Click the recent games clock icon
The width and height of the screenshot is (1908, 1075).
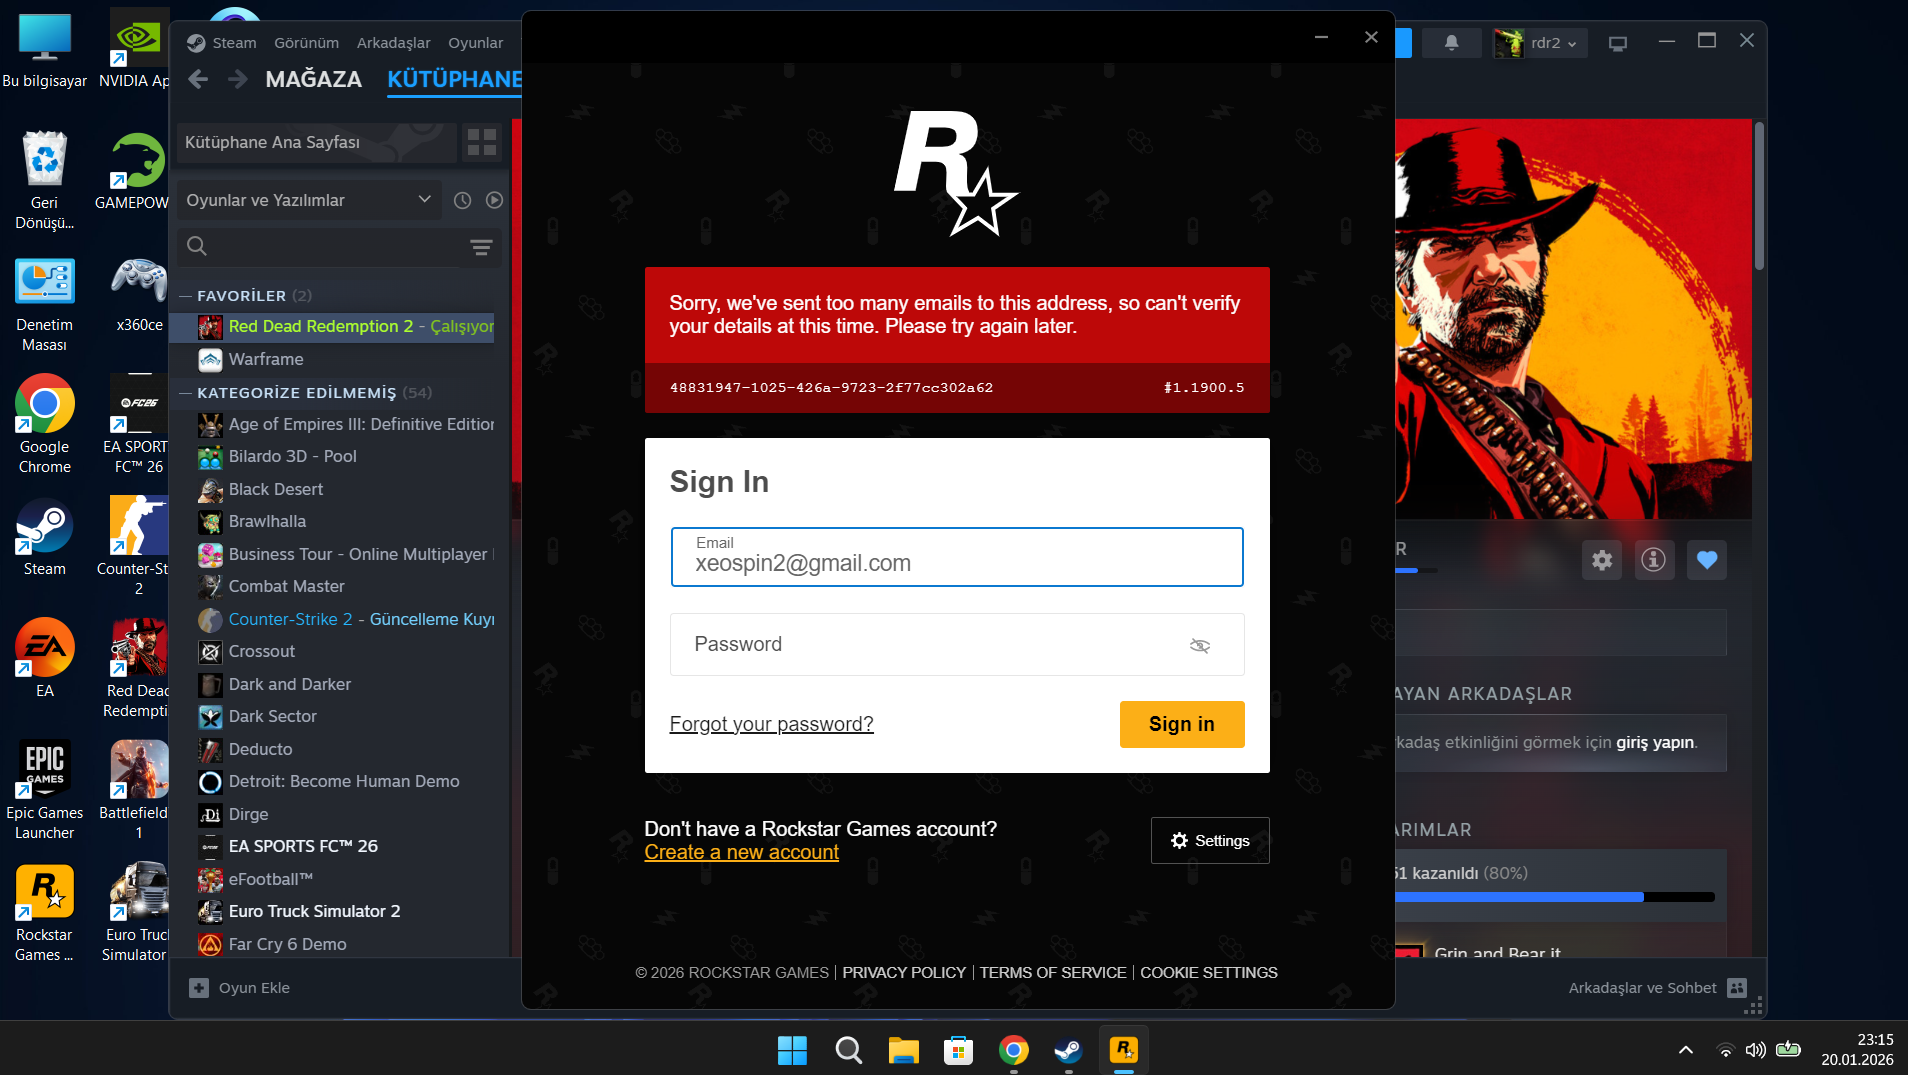pyautogui.click(x=462, y=200)
